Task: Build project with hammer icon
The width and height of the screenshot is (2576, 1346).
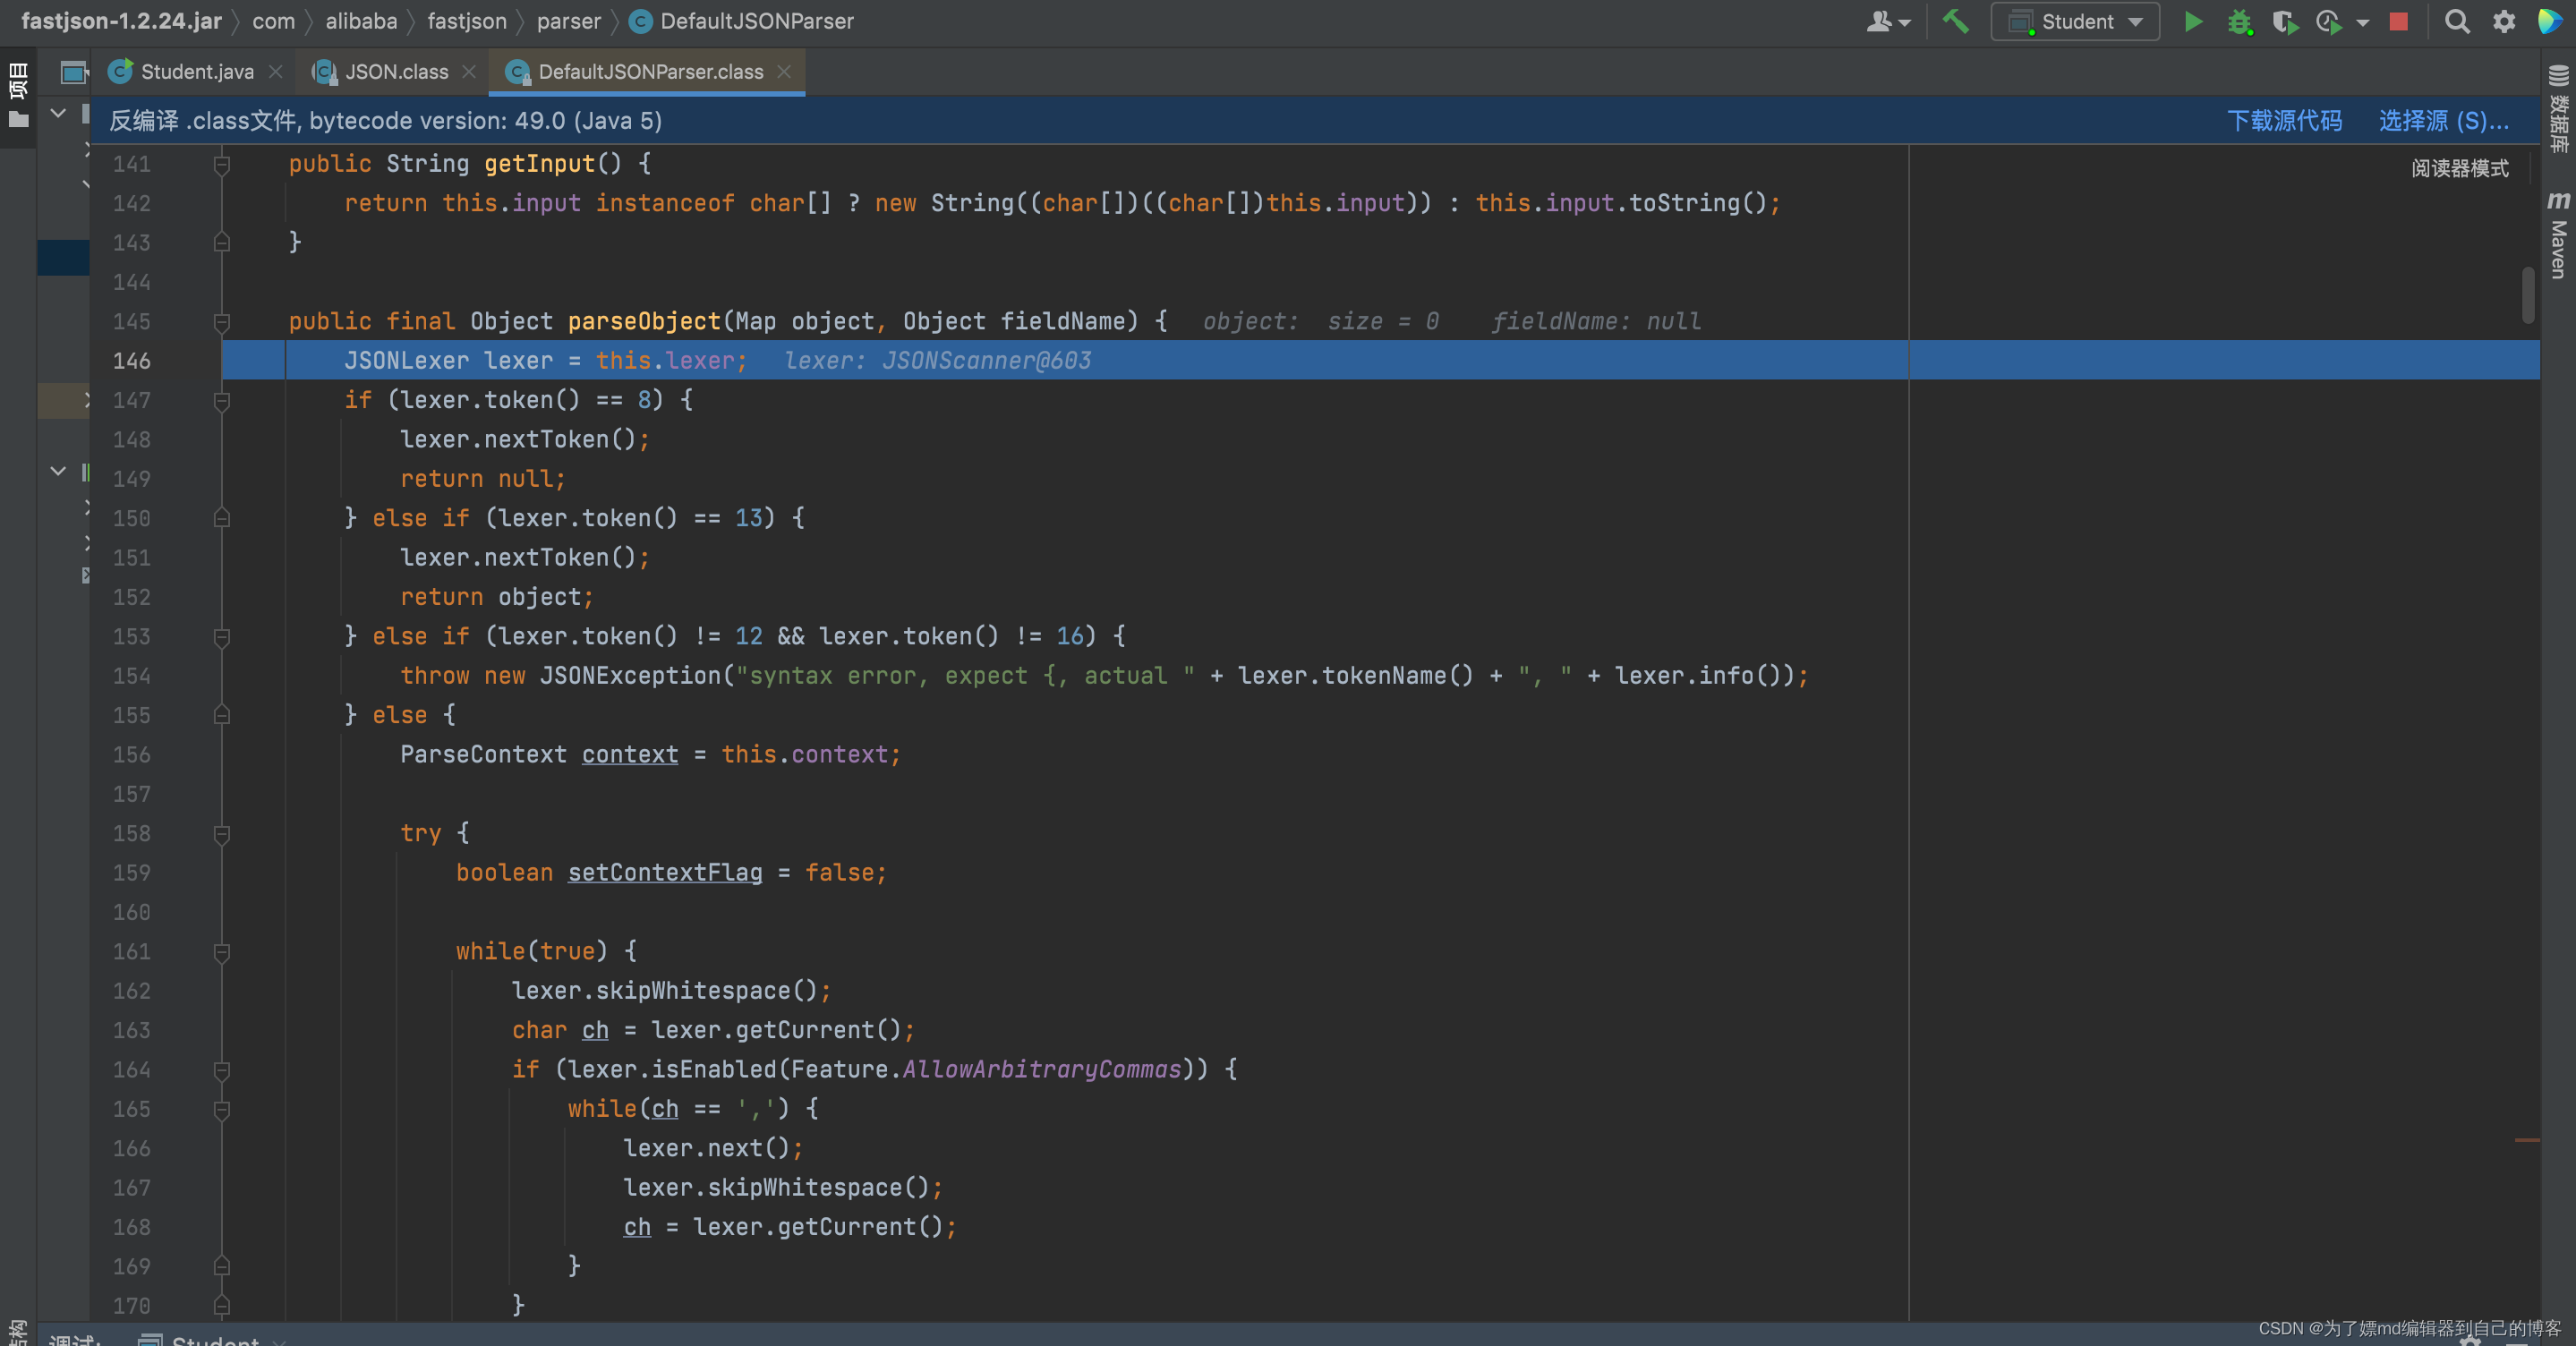Action: point(1955,22)
